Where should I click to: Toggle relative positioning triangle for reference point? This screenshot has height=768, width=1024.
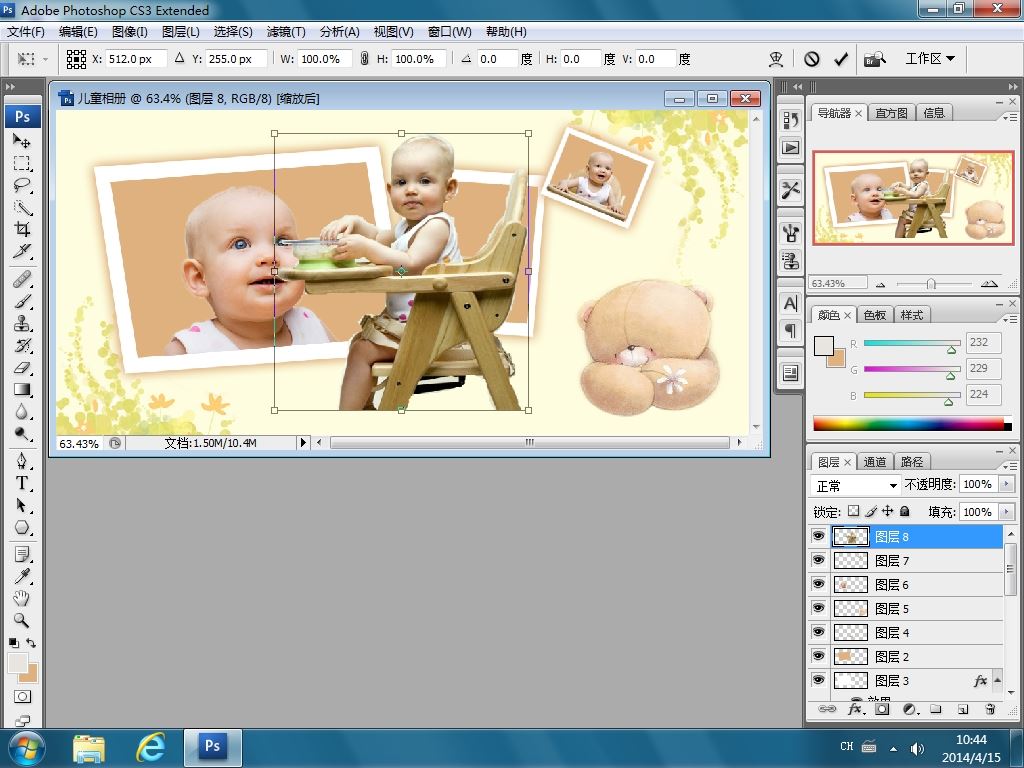click(x=180, y=58)
